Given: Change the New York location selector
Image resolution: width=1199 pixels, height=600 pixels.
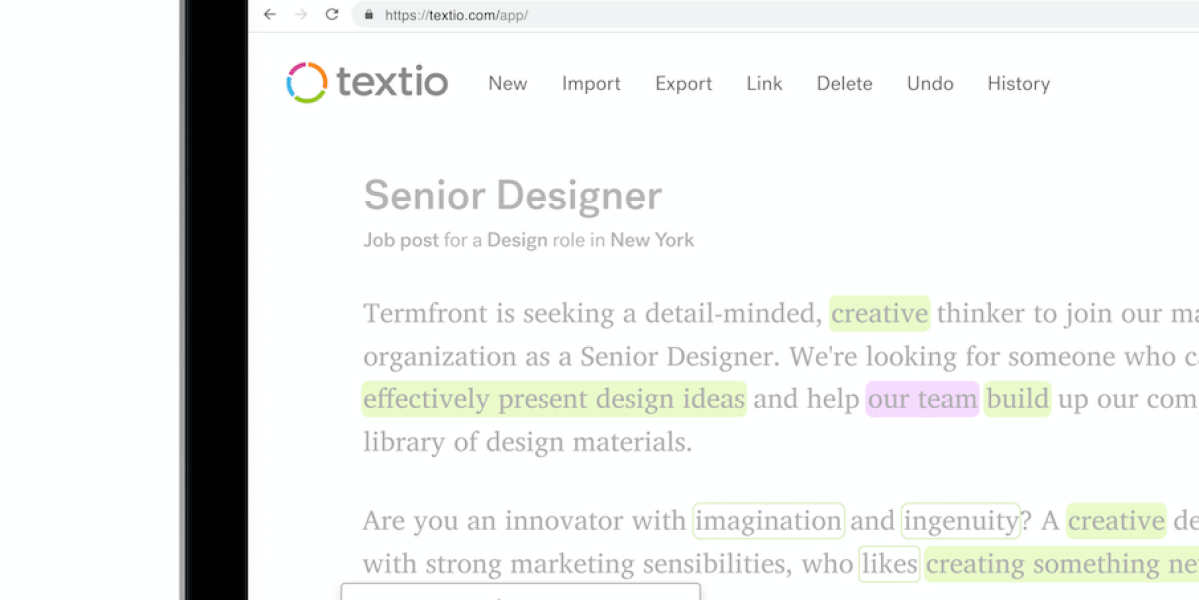Looking at the screenshot, I should coord(652,240).
